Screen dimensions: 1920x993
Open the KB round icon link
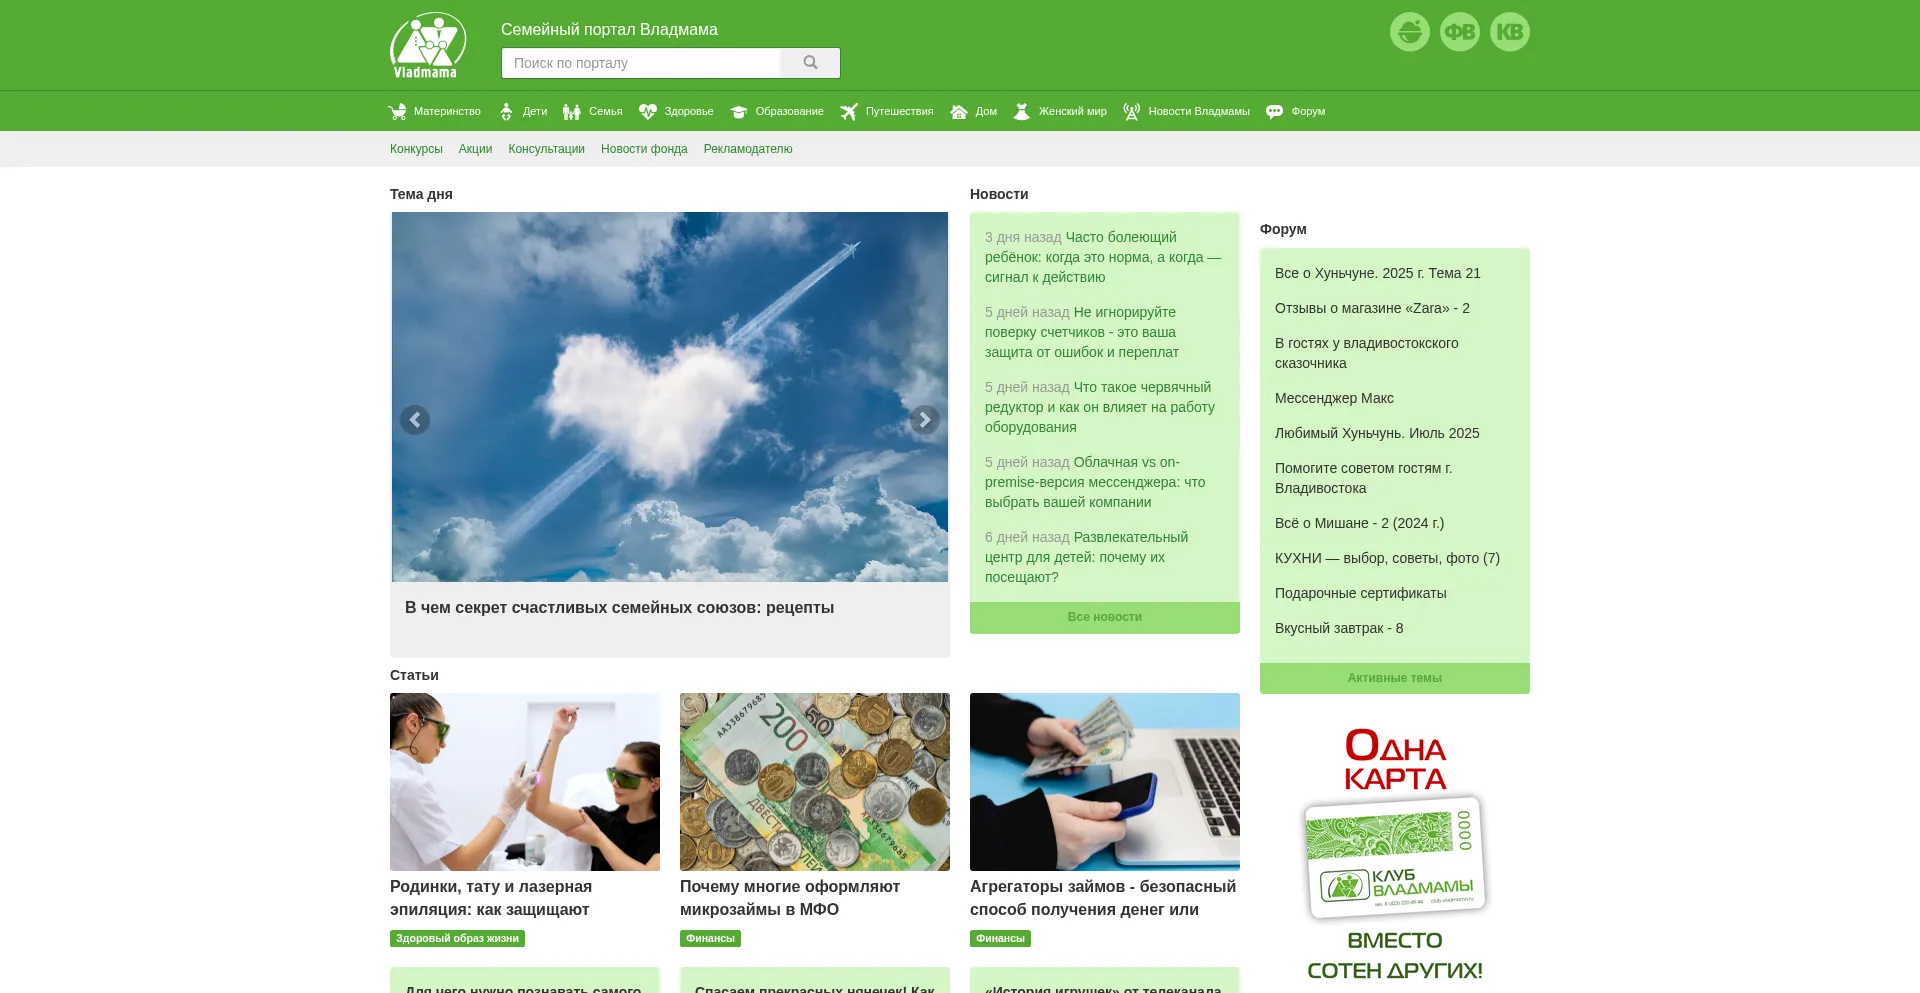click(1509, 32)
